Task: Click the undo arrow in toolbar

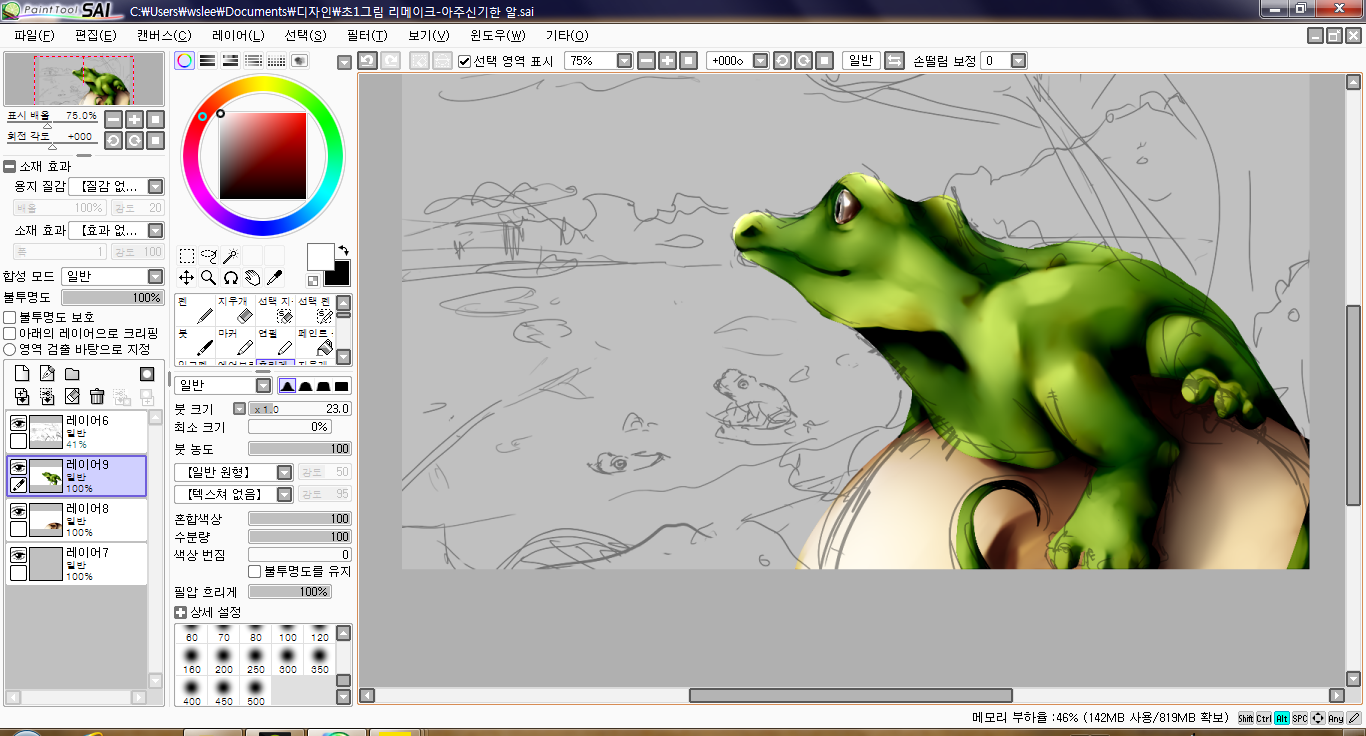Action: click(x=367, y=61)
